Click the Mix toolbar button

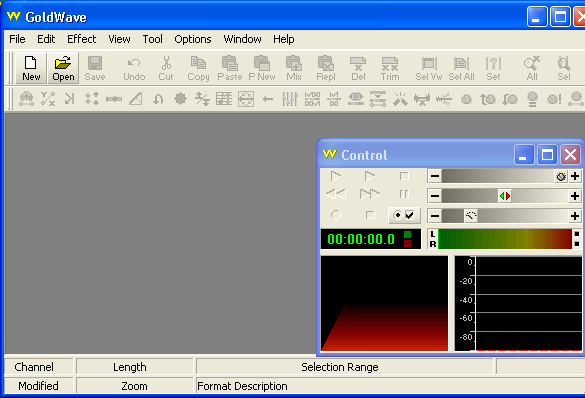(x=294, y=68)
